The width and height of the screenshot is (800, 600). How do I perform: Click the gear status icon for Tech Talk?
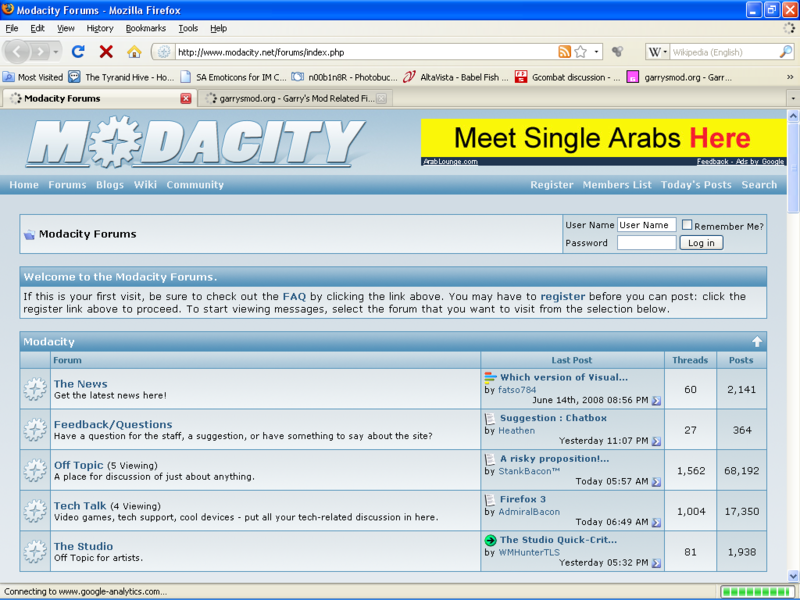pos(35,511)
